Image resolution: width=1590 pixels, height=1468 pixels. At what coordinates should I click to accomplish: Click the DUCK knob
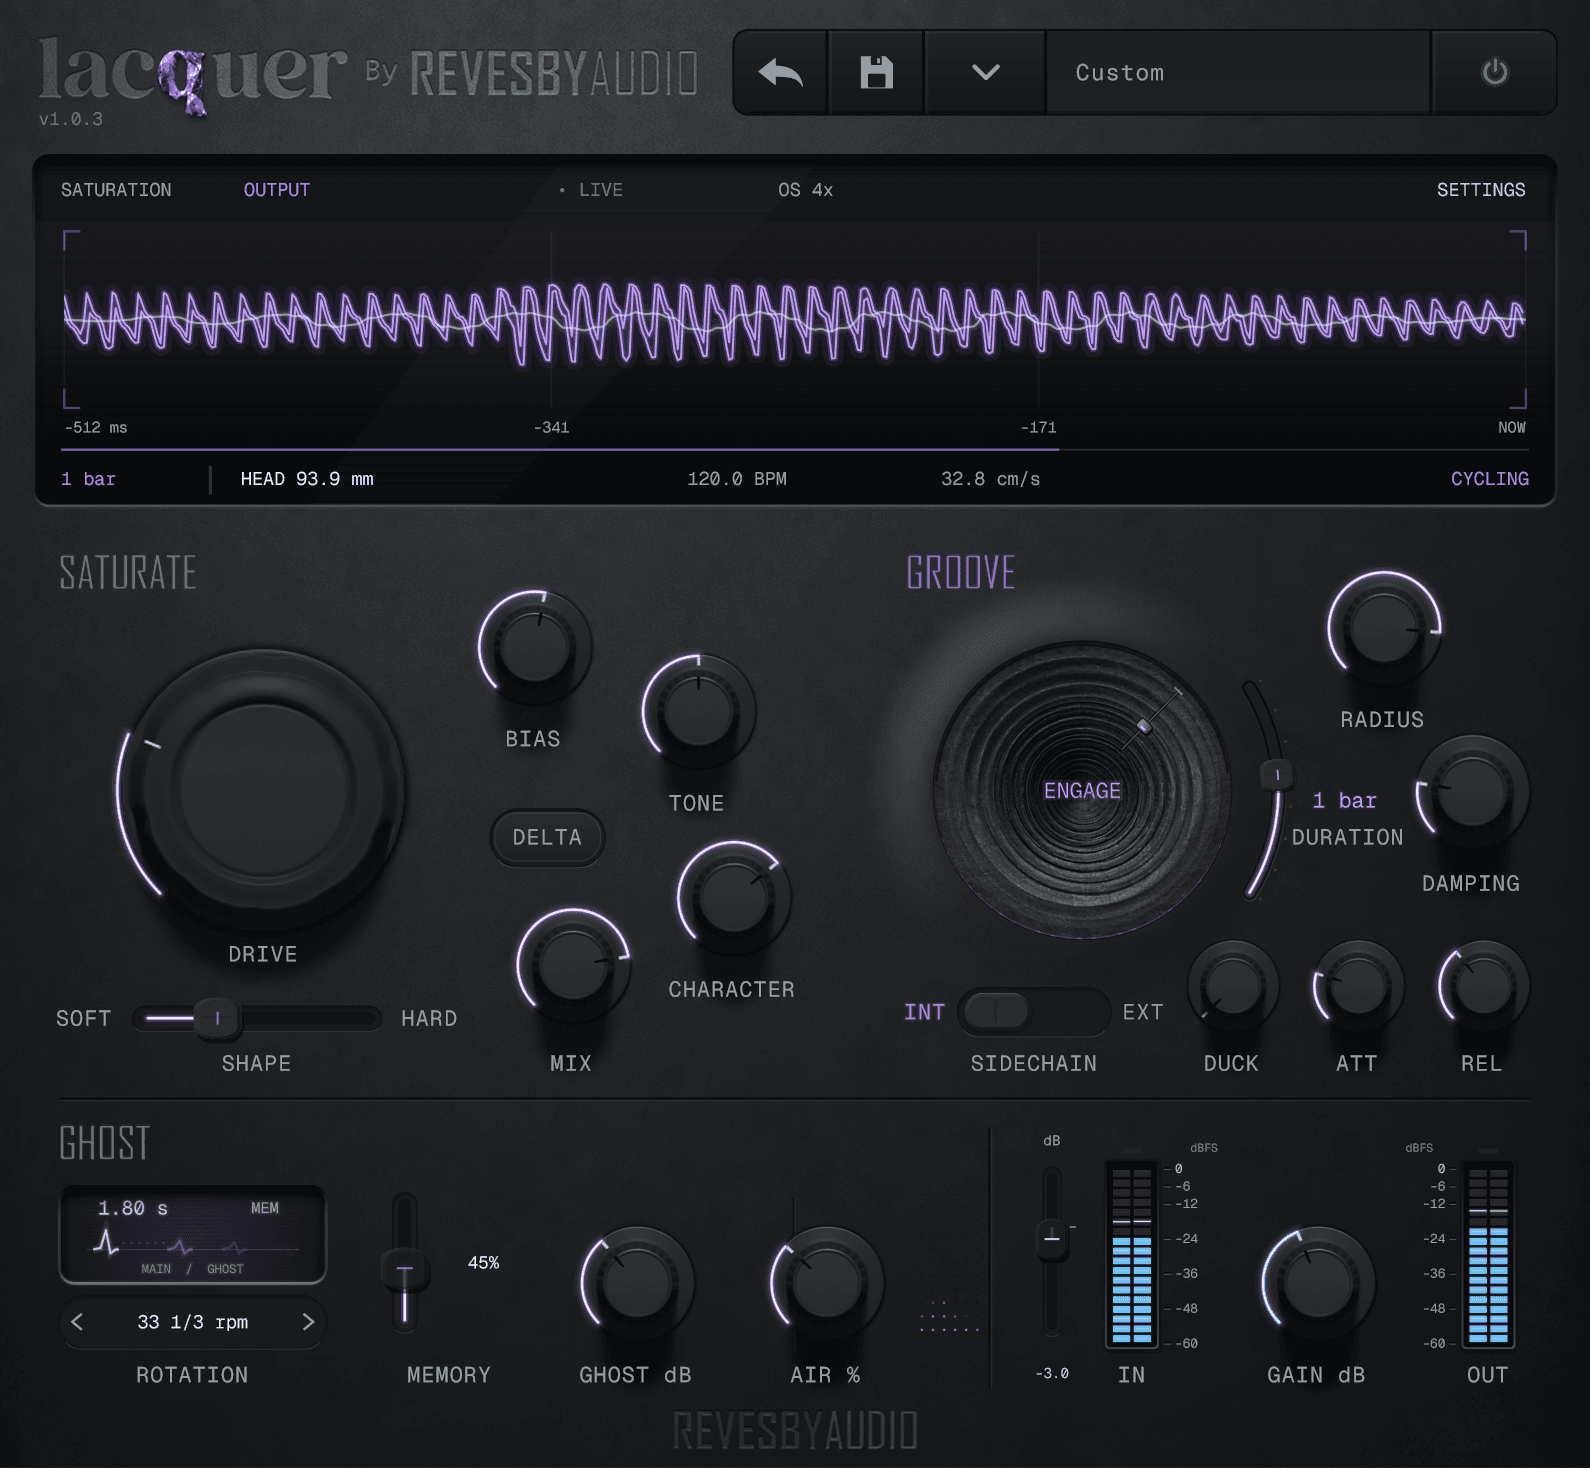click(x=1232, y=986)
